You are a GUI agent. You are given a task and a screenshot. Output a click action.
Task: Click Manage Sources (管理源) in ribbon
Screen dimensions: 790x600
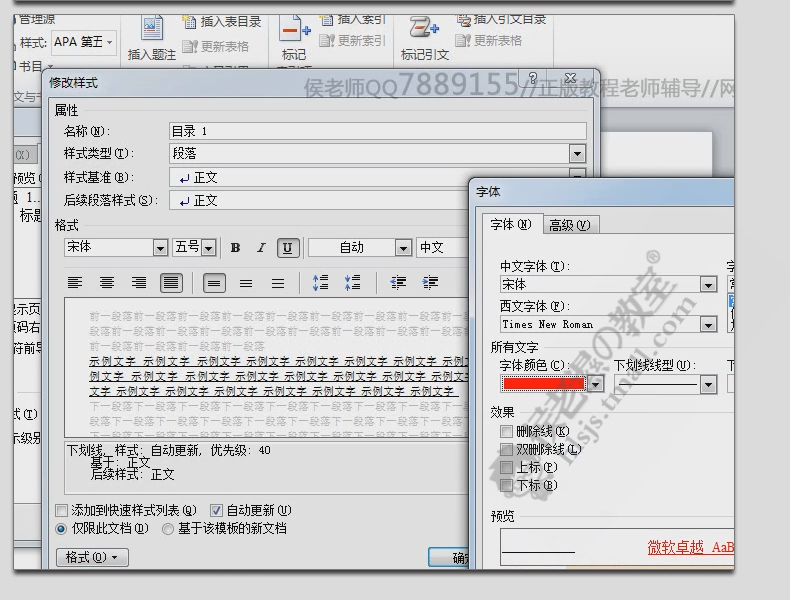(36, 20)
